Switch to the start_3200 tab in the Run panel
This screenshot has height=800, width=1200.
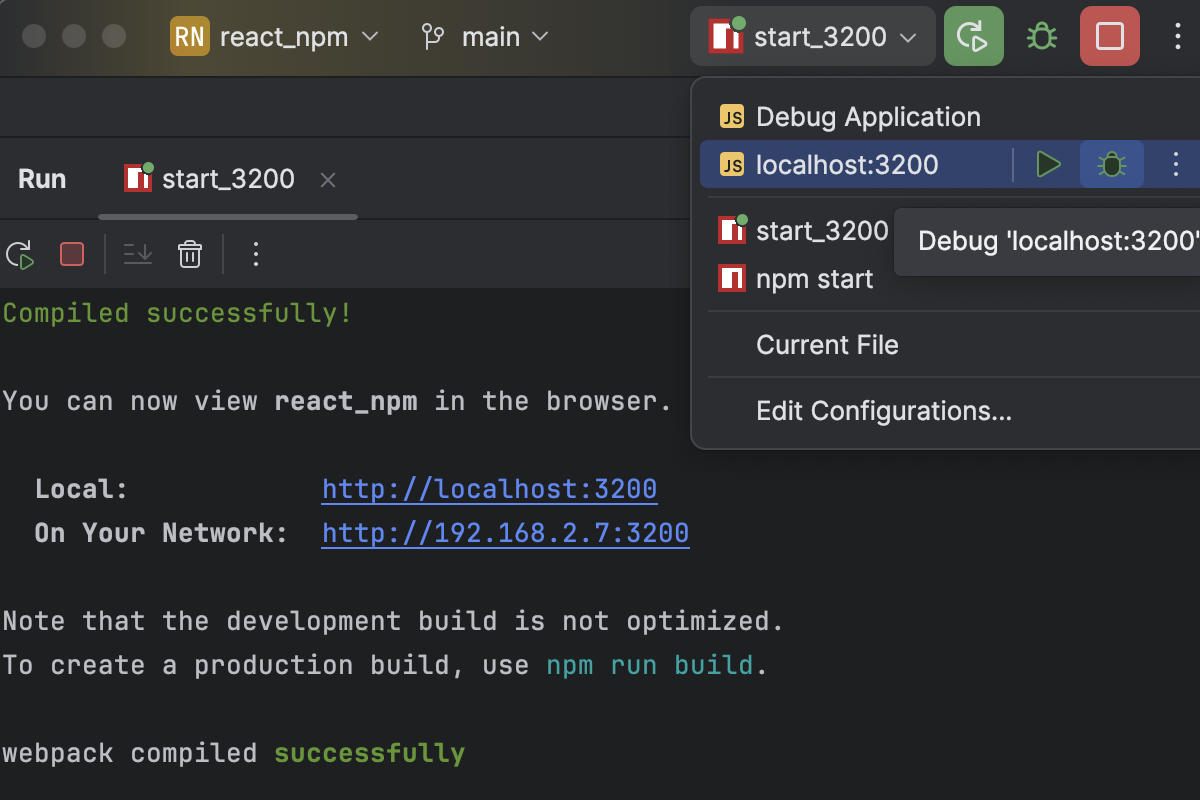(227, 179)
